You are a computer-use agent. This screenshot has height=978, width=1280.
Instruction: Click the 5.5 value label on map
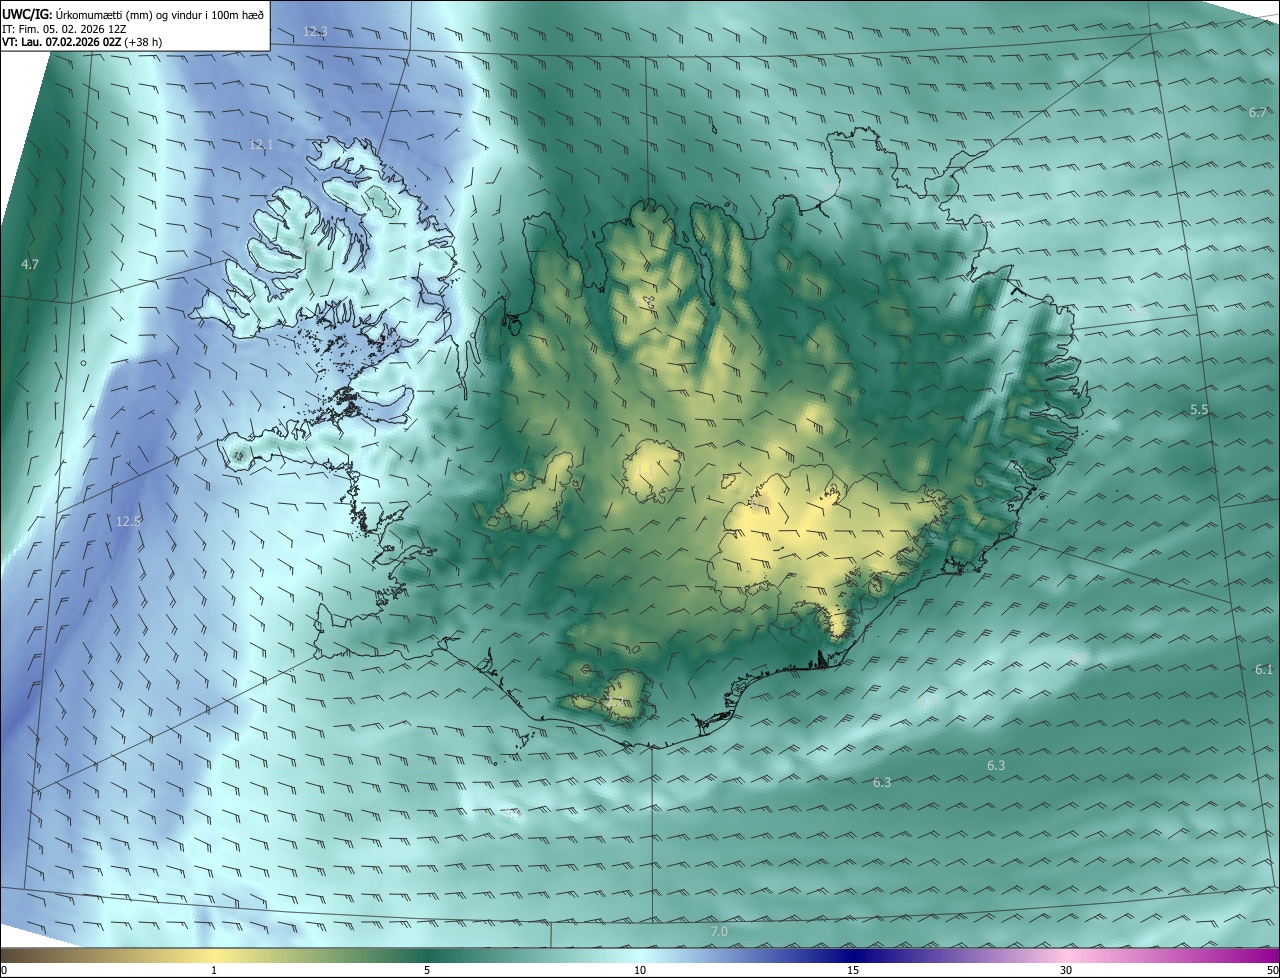tap(1199, 410)
